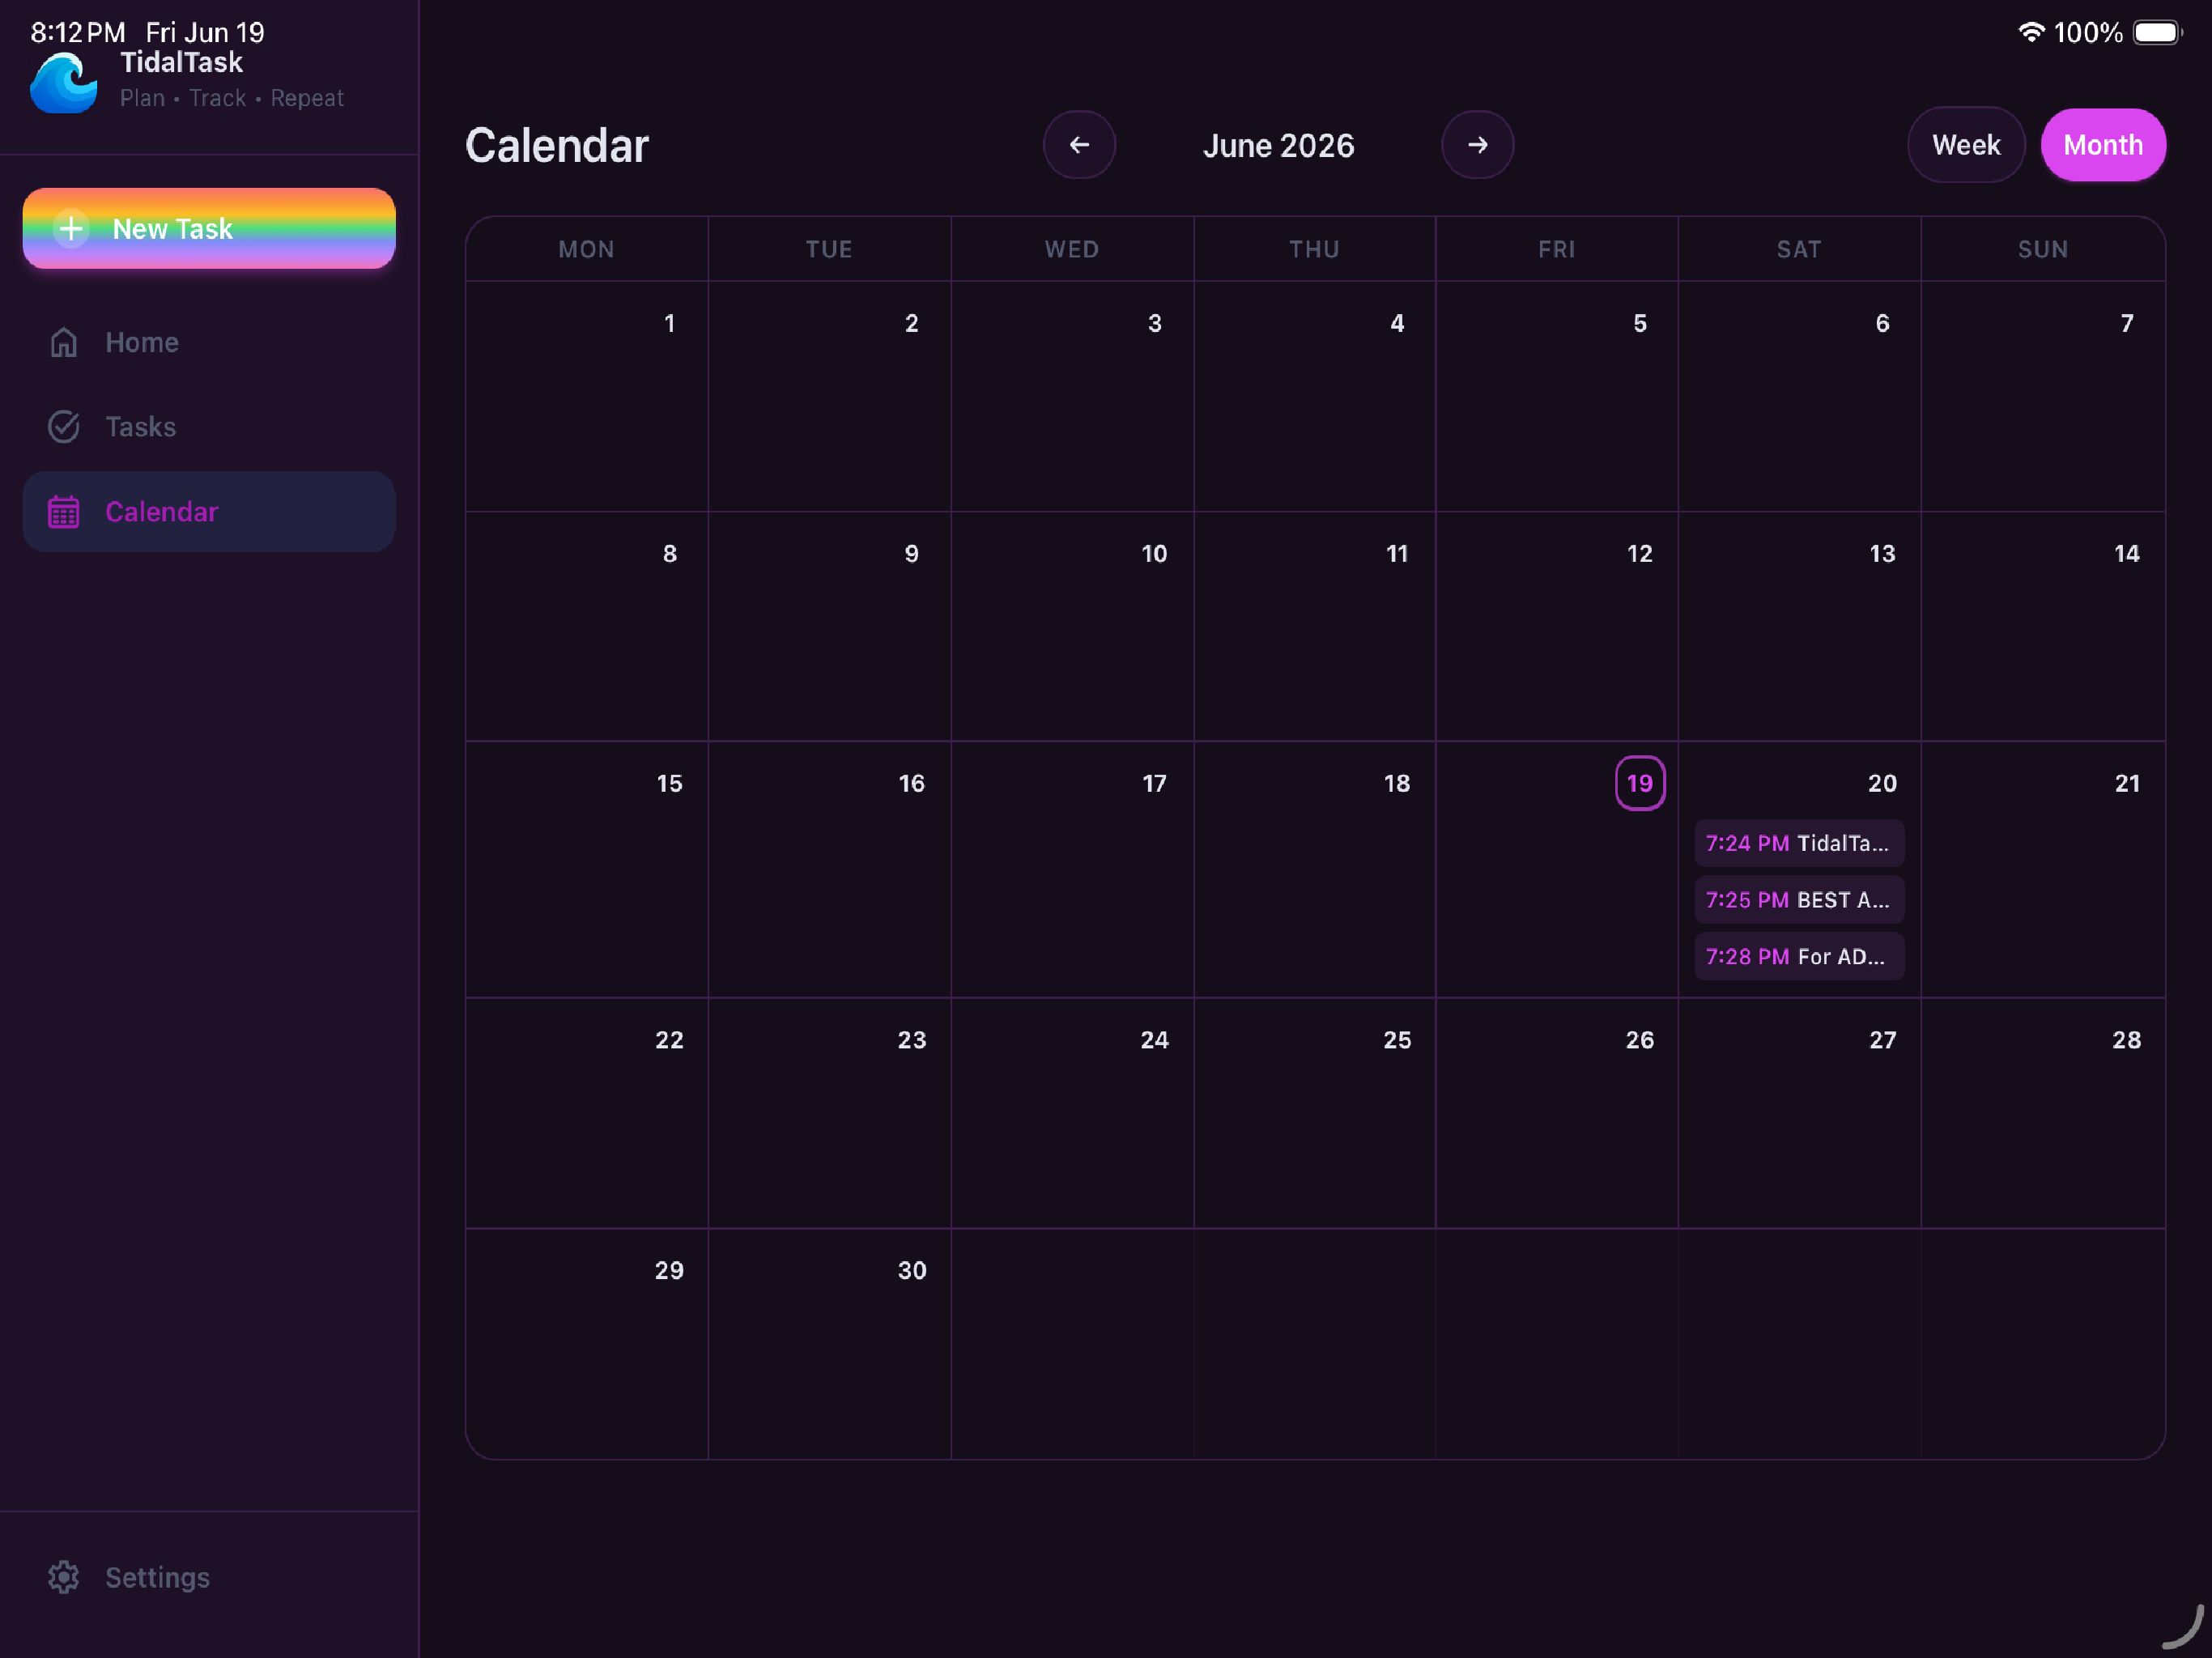Select day 17 cell
This screenshot has width=2212, height=1658.
point(1072,869)
